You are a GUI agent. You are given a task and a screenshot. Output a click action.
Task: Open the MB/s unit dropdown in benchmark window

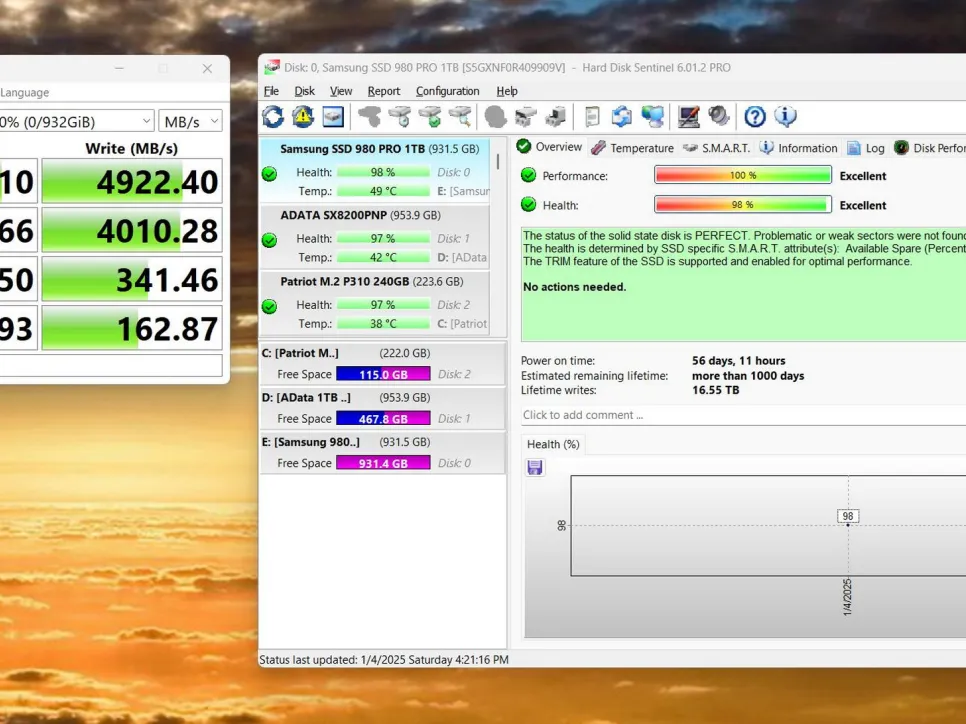tap(190, 121)
